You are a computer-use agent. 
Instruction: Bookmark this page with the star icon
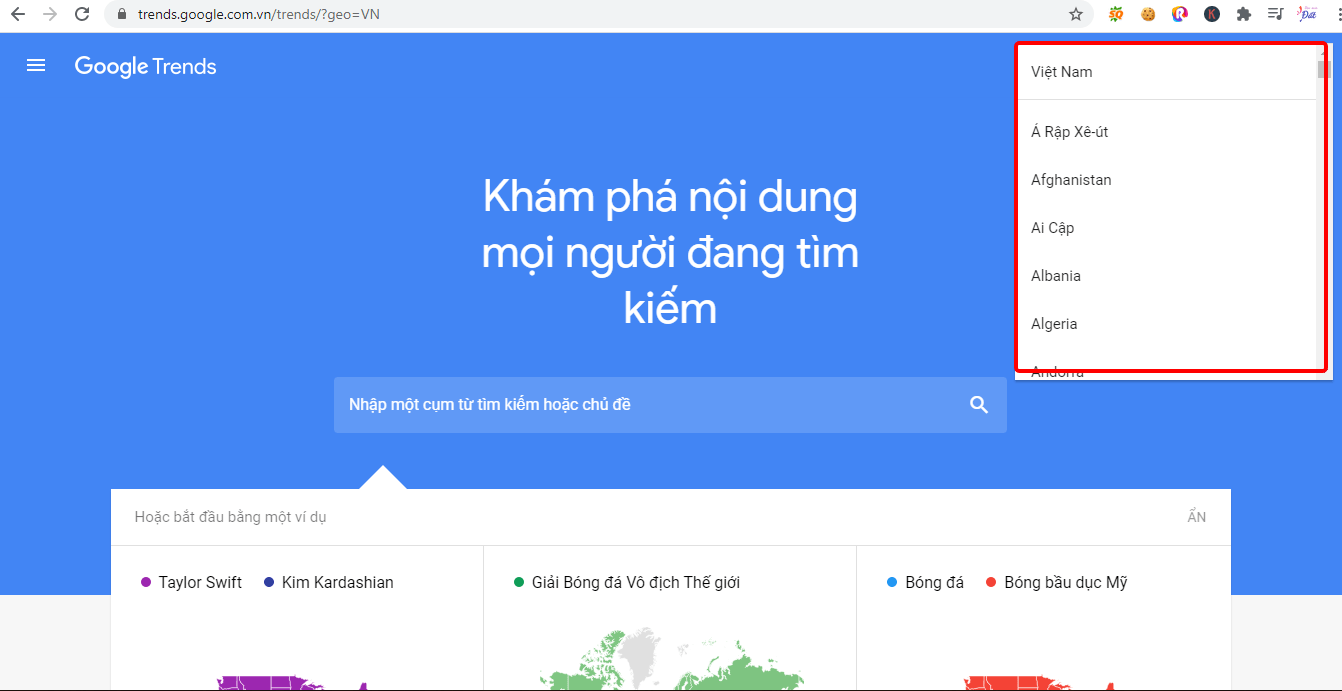(x=1076, y=14)
